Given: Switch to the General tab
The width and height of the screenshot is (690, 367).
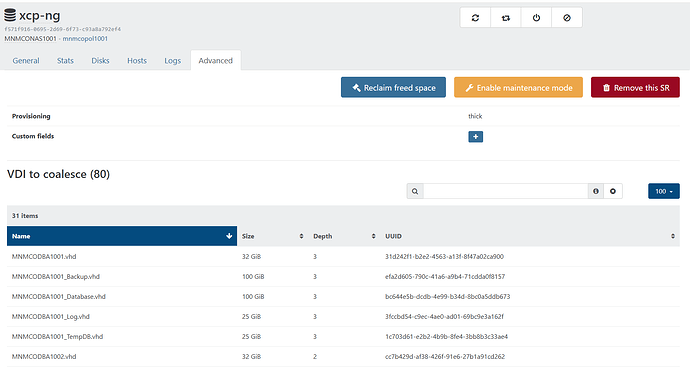Looking at the screenshot, I should pyautogui.click(x=26, y=61).
